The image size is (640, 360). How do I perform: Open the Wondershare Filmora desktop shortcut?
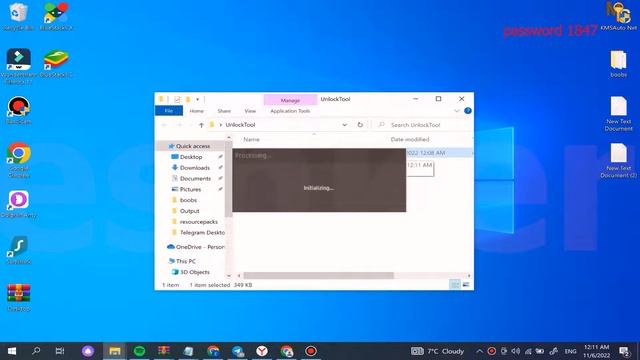pos(18,66)
